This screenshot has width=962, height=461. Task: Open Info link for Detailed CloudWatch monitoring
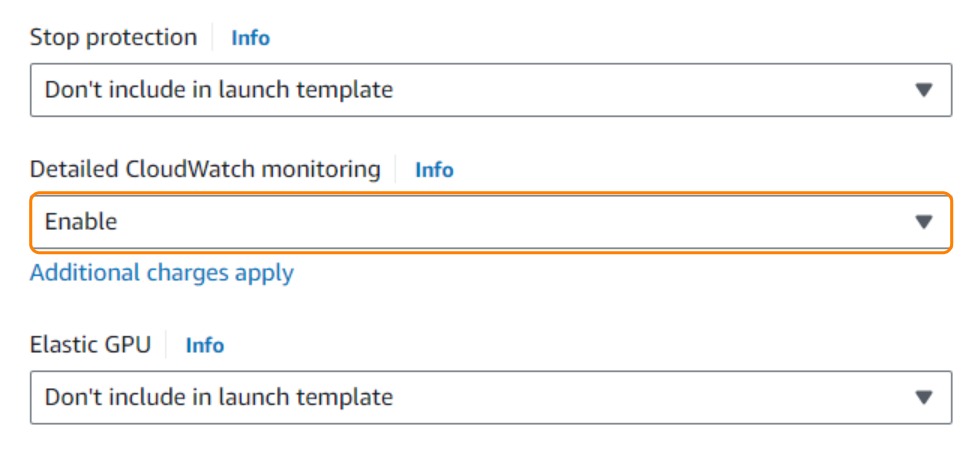[434, 170]
